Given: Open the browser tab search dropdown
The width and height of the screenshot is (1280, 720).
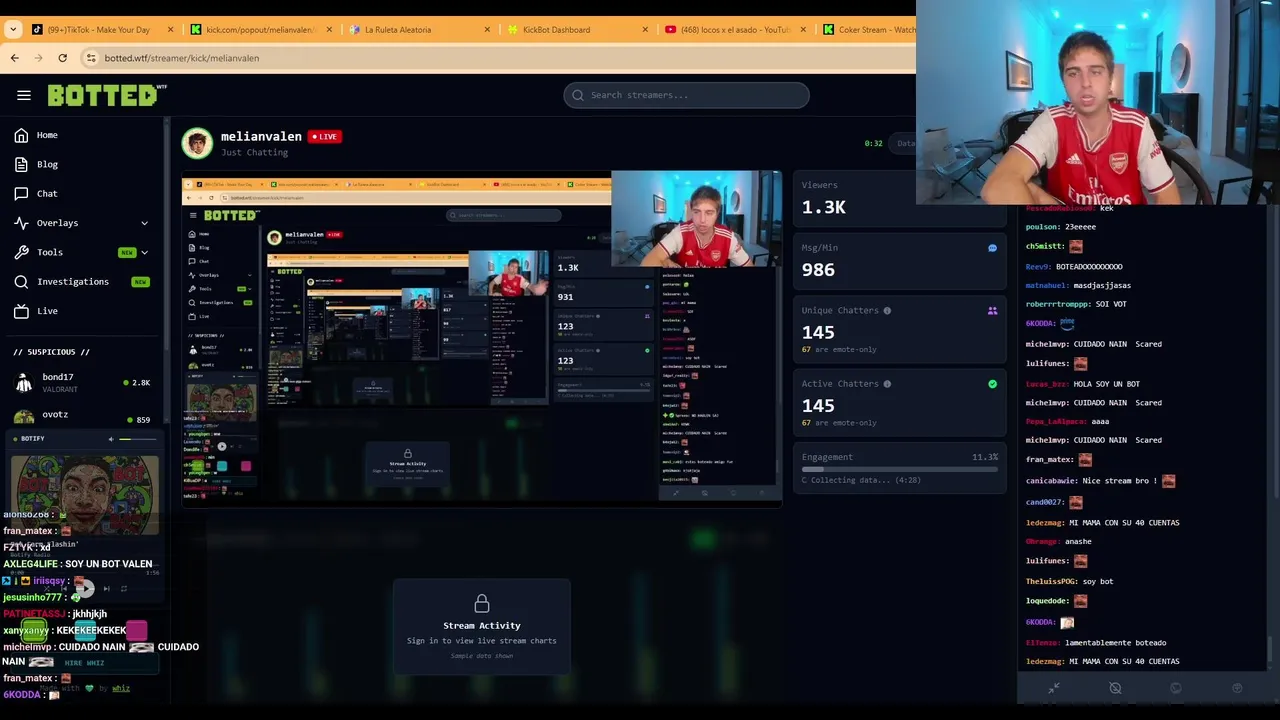Looking at the screenshot, I should pyautogui.click(x=13, y=30).
